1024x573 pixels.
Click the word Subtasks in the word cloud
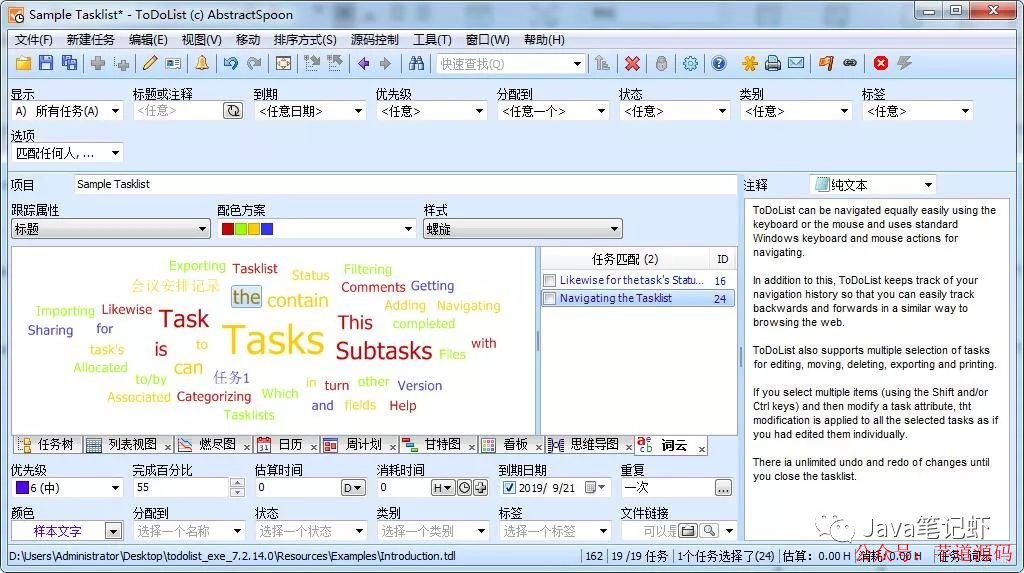(x=383, y=351)
